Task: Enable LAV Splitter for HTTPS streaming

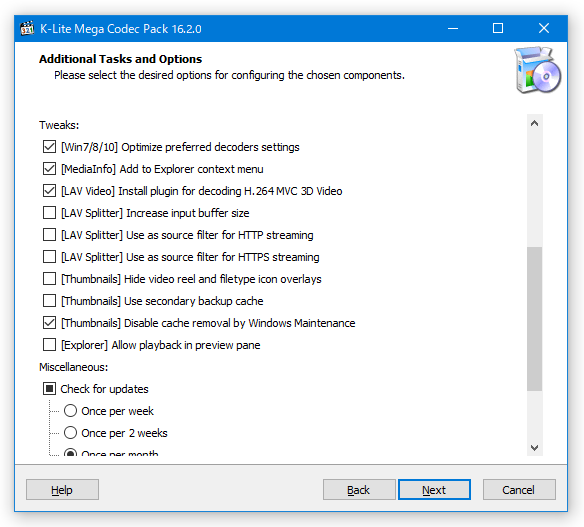Action: pos(49,257)
